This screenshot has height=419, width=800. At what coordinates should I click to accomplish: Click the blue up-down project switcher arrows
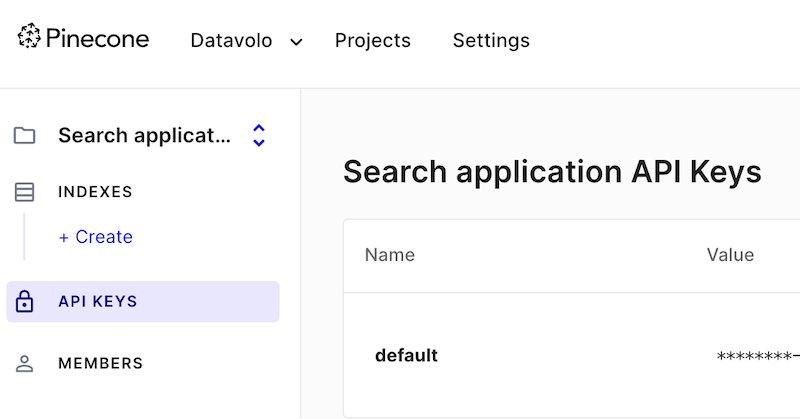coord(259,136)
